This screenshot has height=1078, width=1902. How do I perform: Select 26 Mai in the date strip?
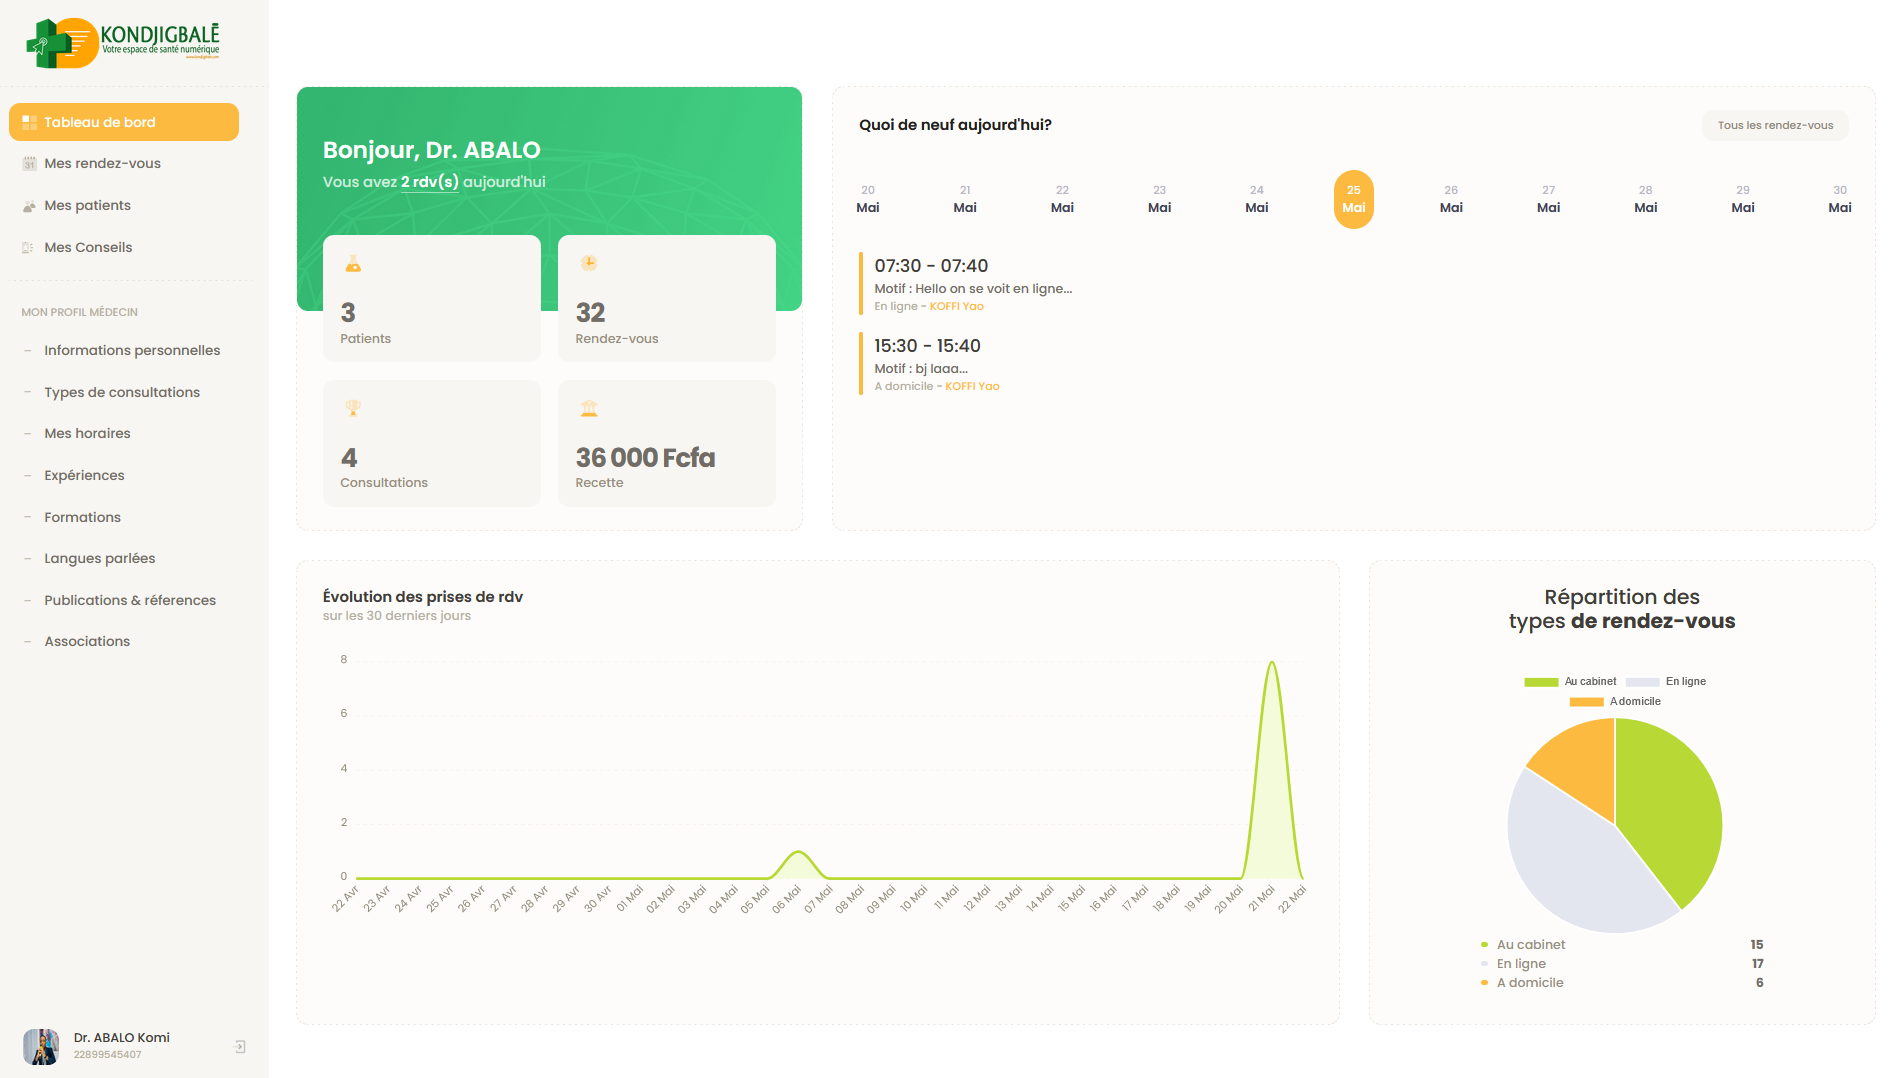coord(1450,199)
